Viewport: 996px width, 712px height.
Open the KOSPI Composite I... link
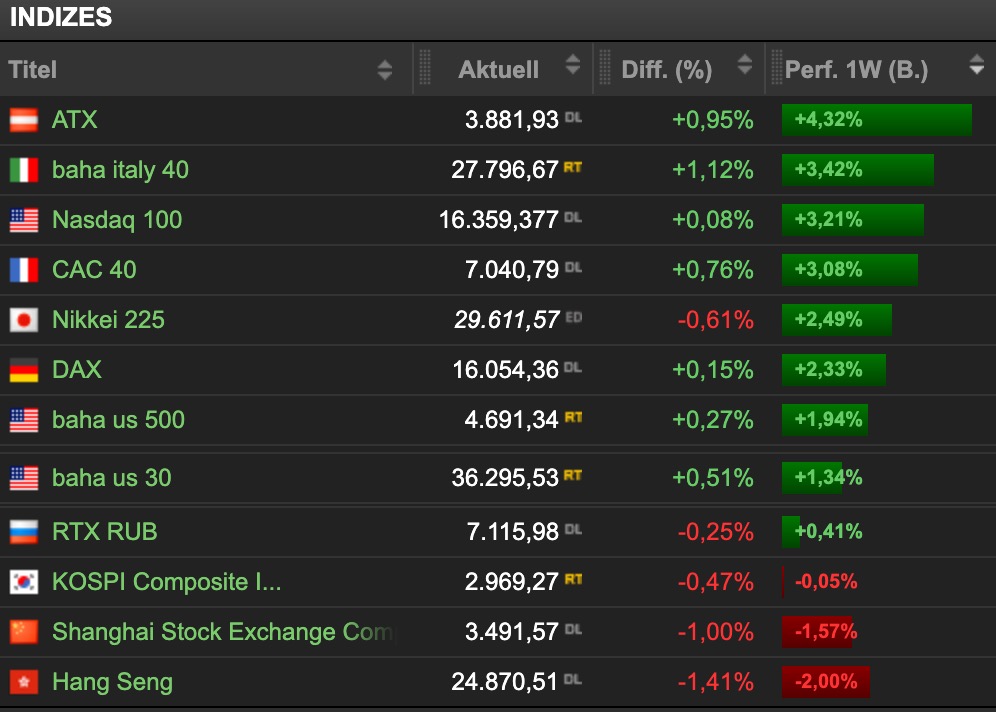[x=166, y=582]
